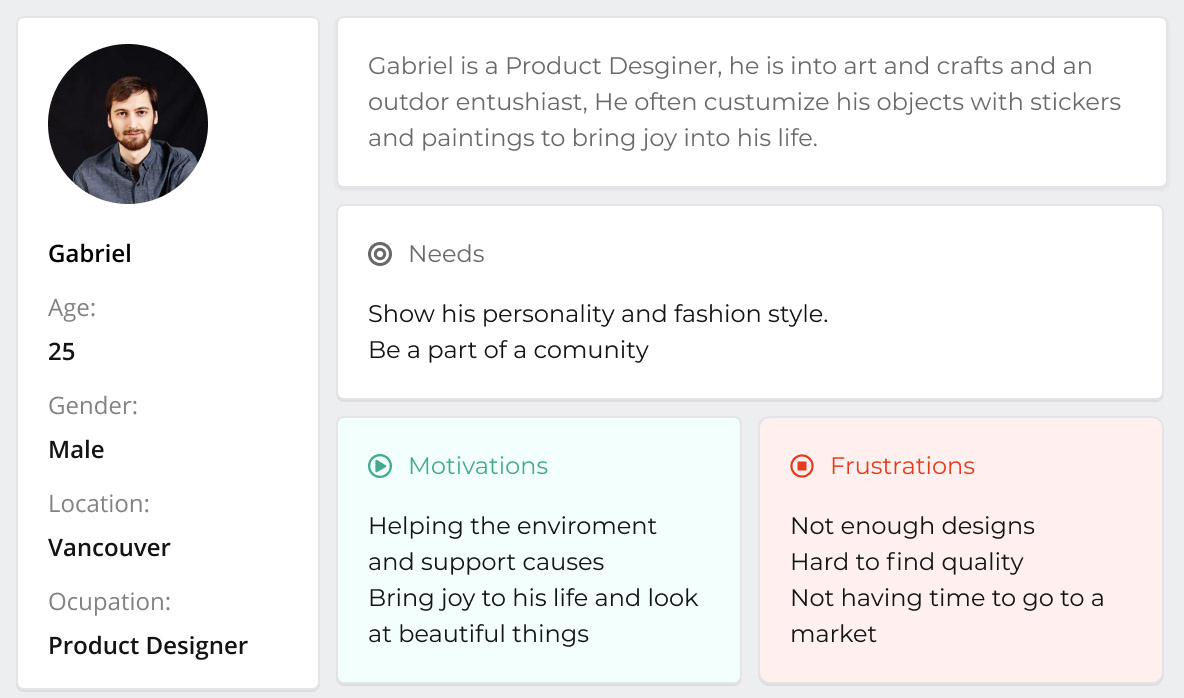Click 'Hard to find quality' frustration line
This screenshot has width=1184, height=698.
pos(906,562)
